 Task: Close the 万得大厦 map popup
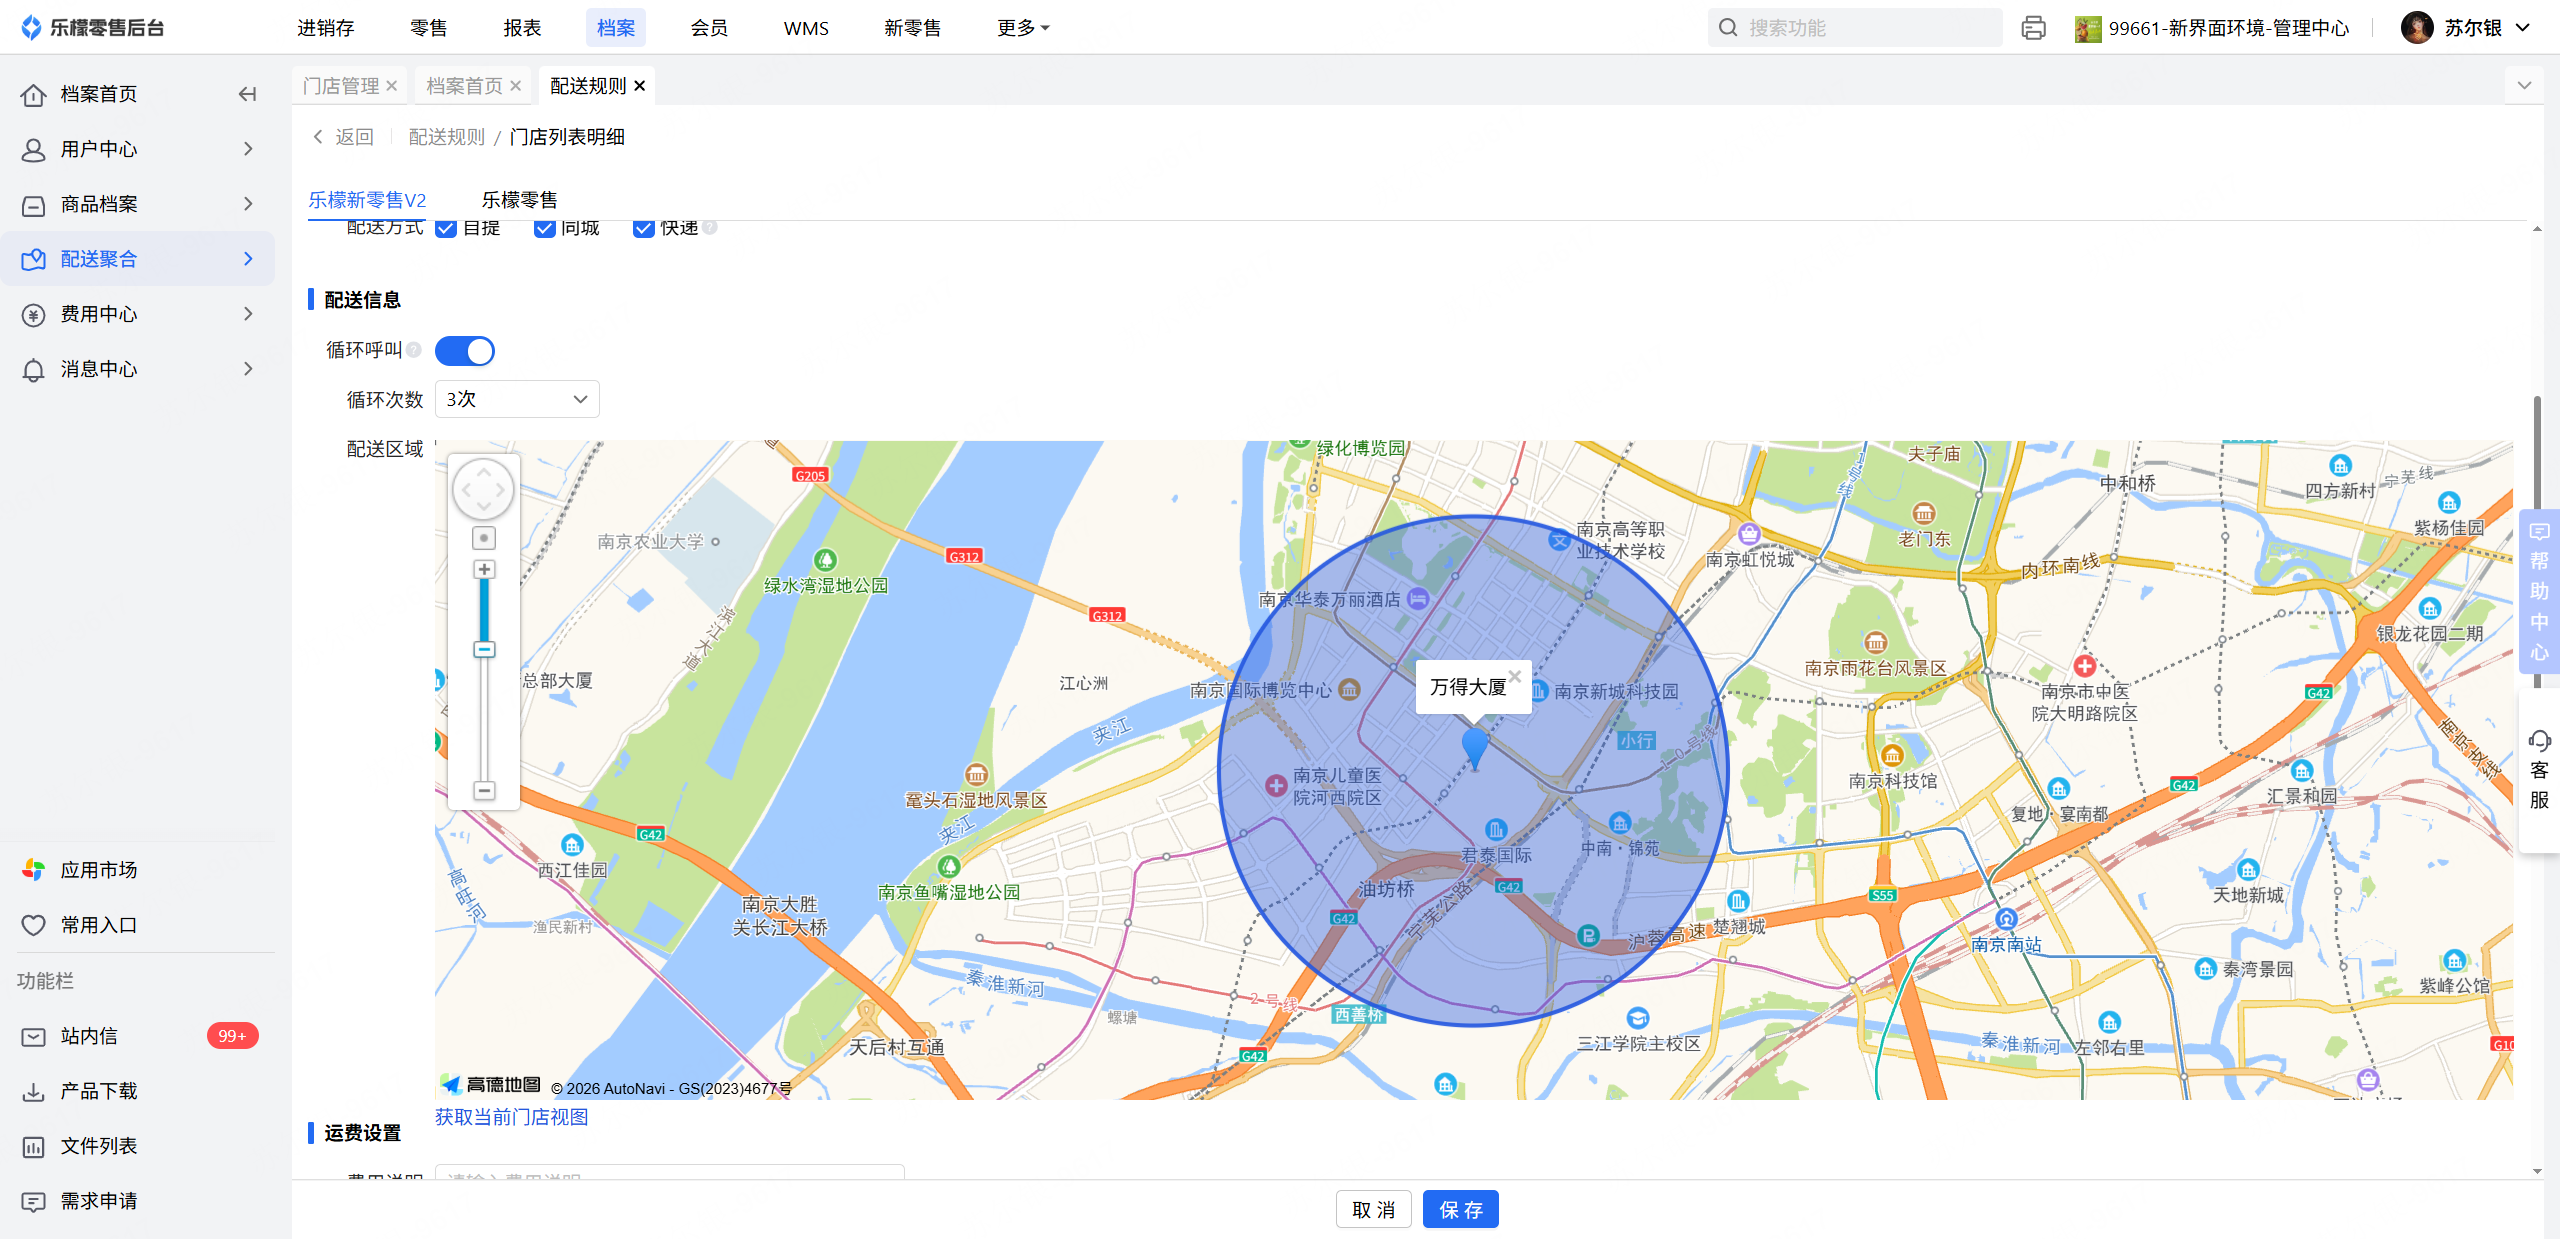[x=1515, y=676]
